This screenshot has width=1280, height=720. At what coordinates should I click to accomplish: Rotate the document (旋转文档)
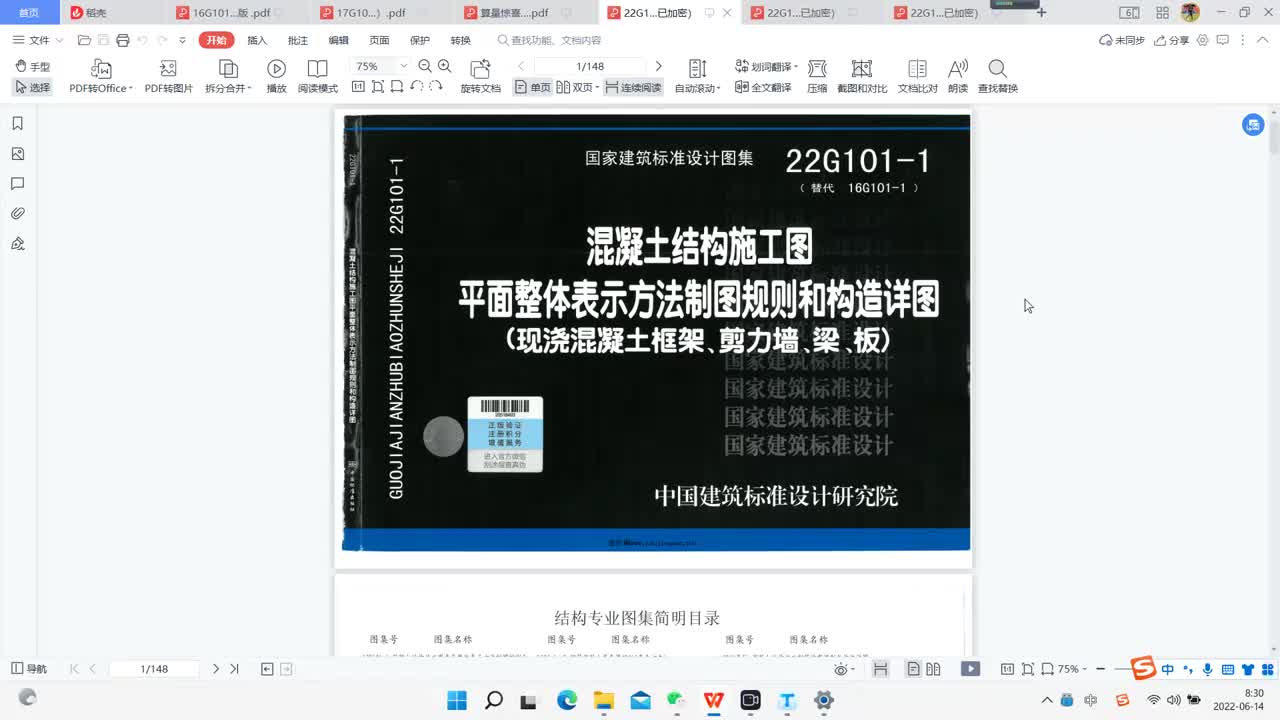480,76
